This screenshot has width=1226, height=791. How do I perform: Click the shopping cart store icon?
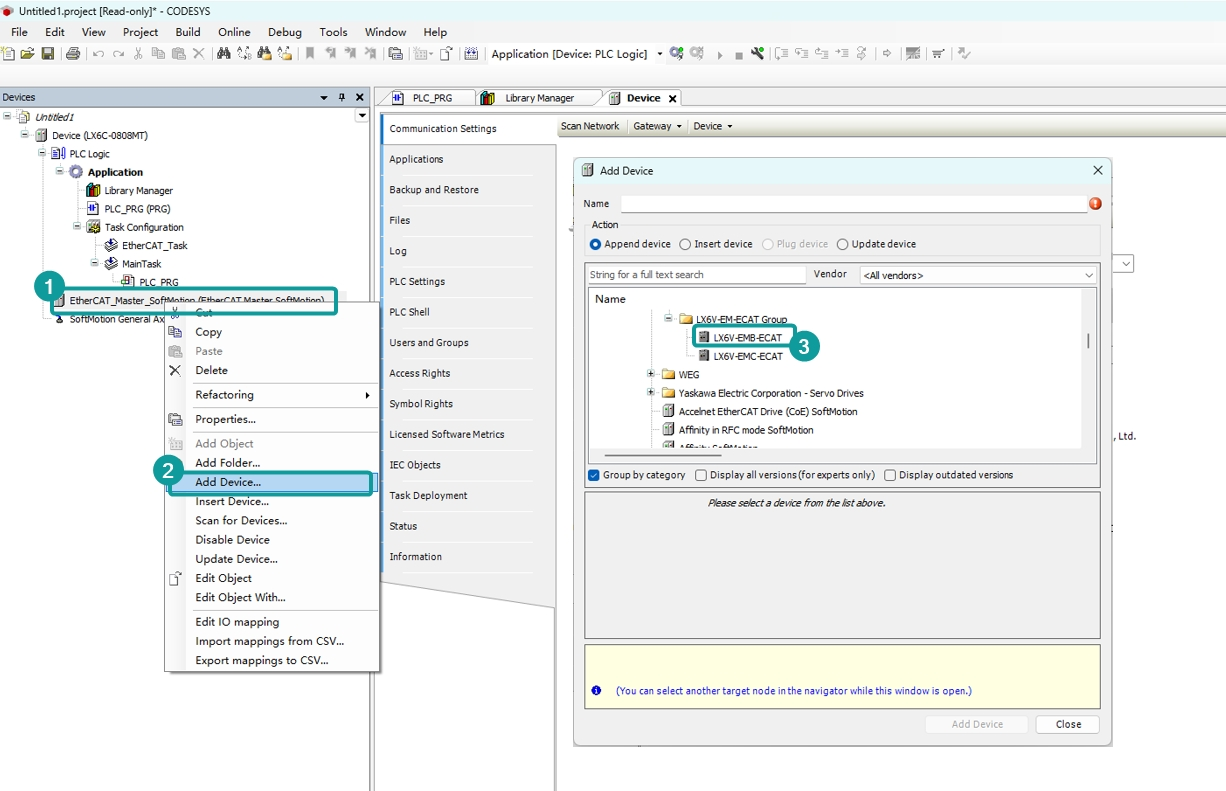click(938, 54)
